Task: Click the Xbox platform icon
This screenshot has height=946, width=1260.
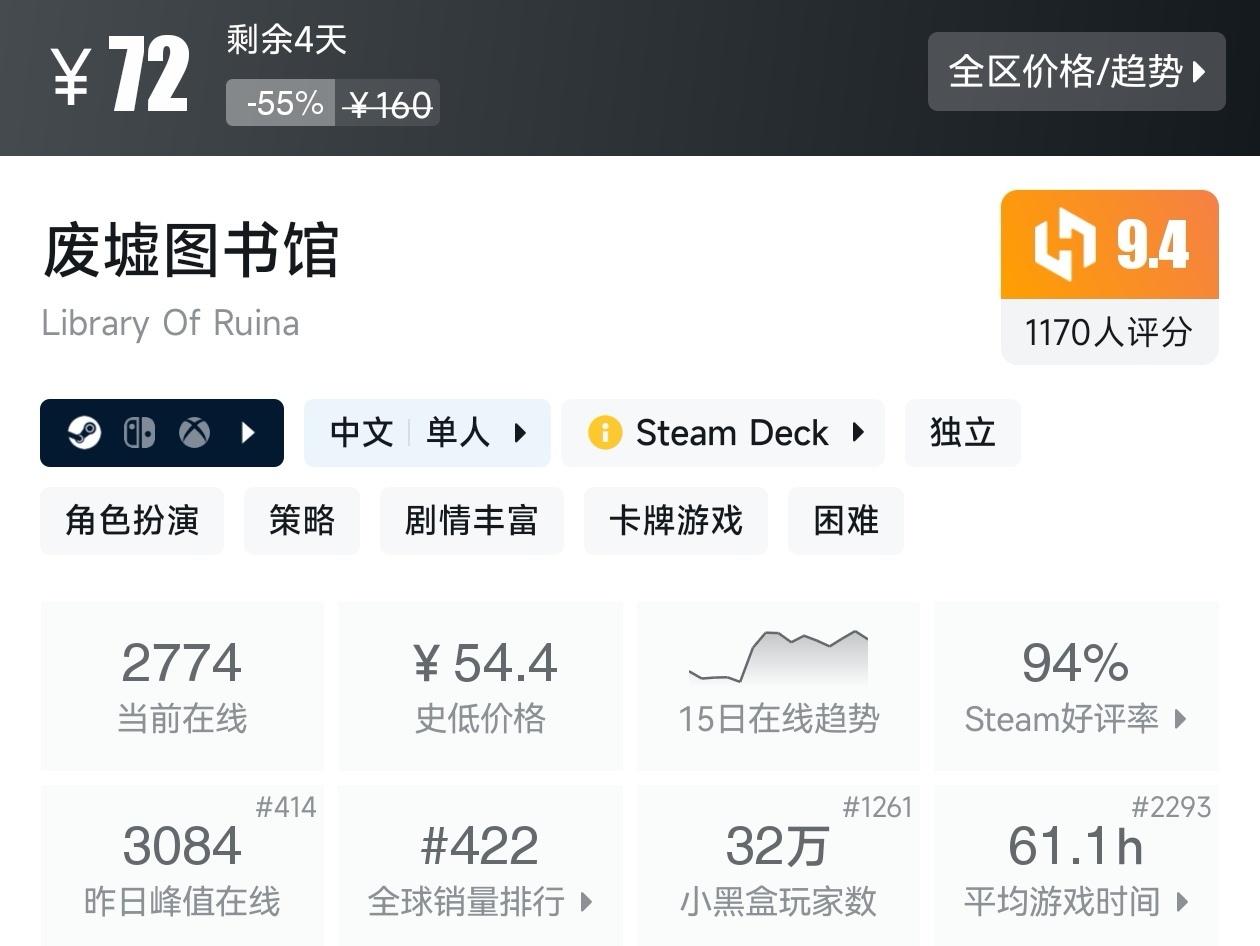Action: click(x=194, y=432)
